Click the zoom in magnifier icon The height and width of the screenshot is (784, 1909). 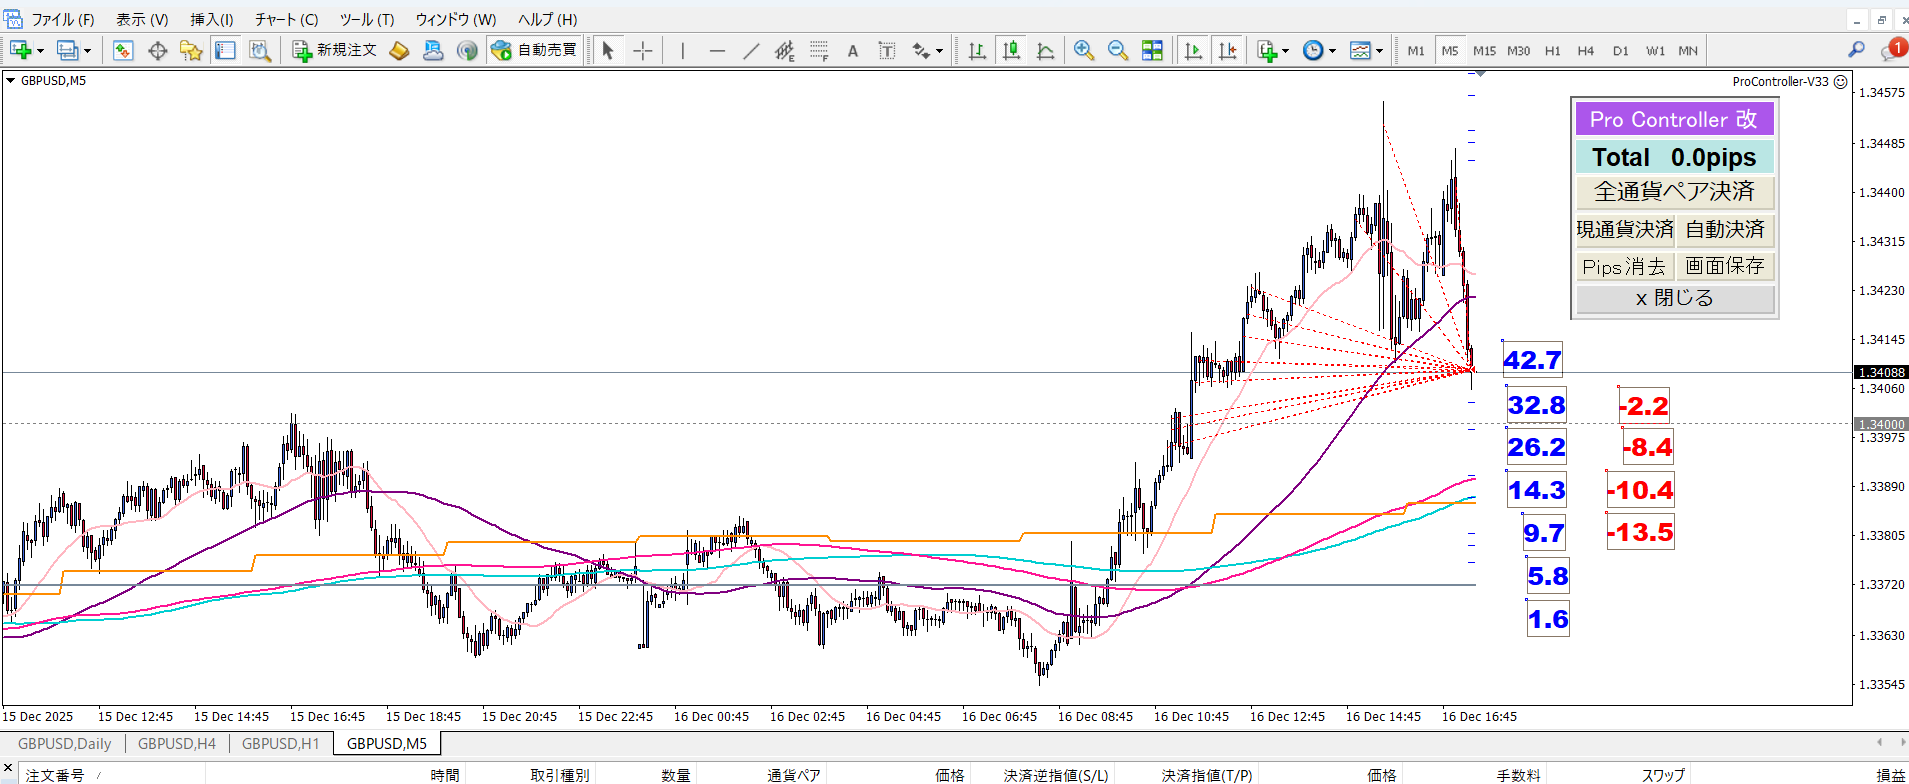(x=1083, y=51)
